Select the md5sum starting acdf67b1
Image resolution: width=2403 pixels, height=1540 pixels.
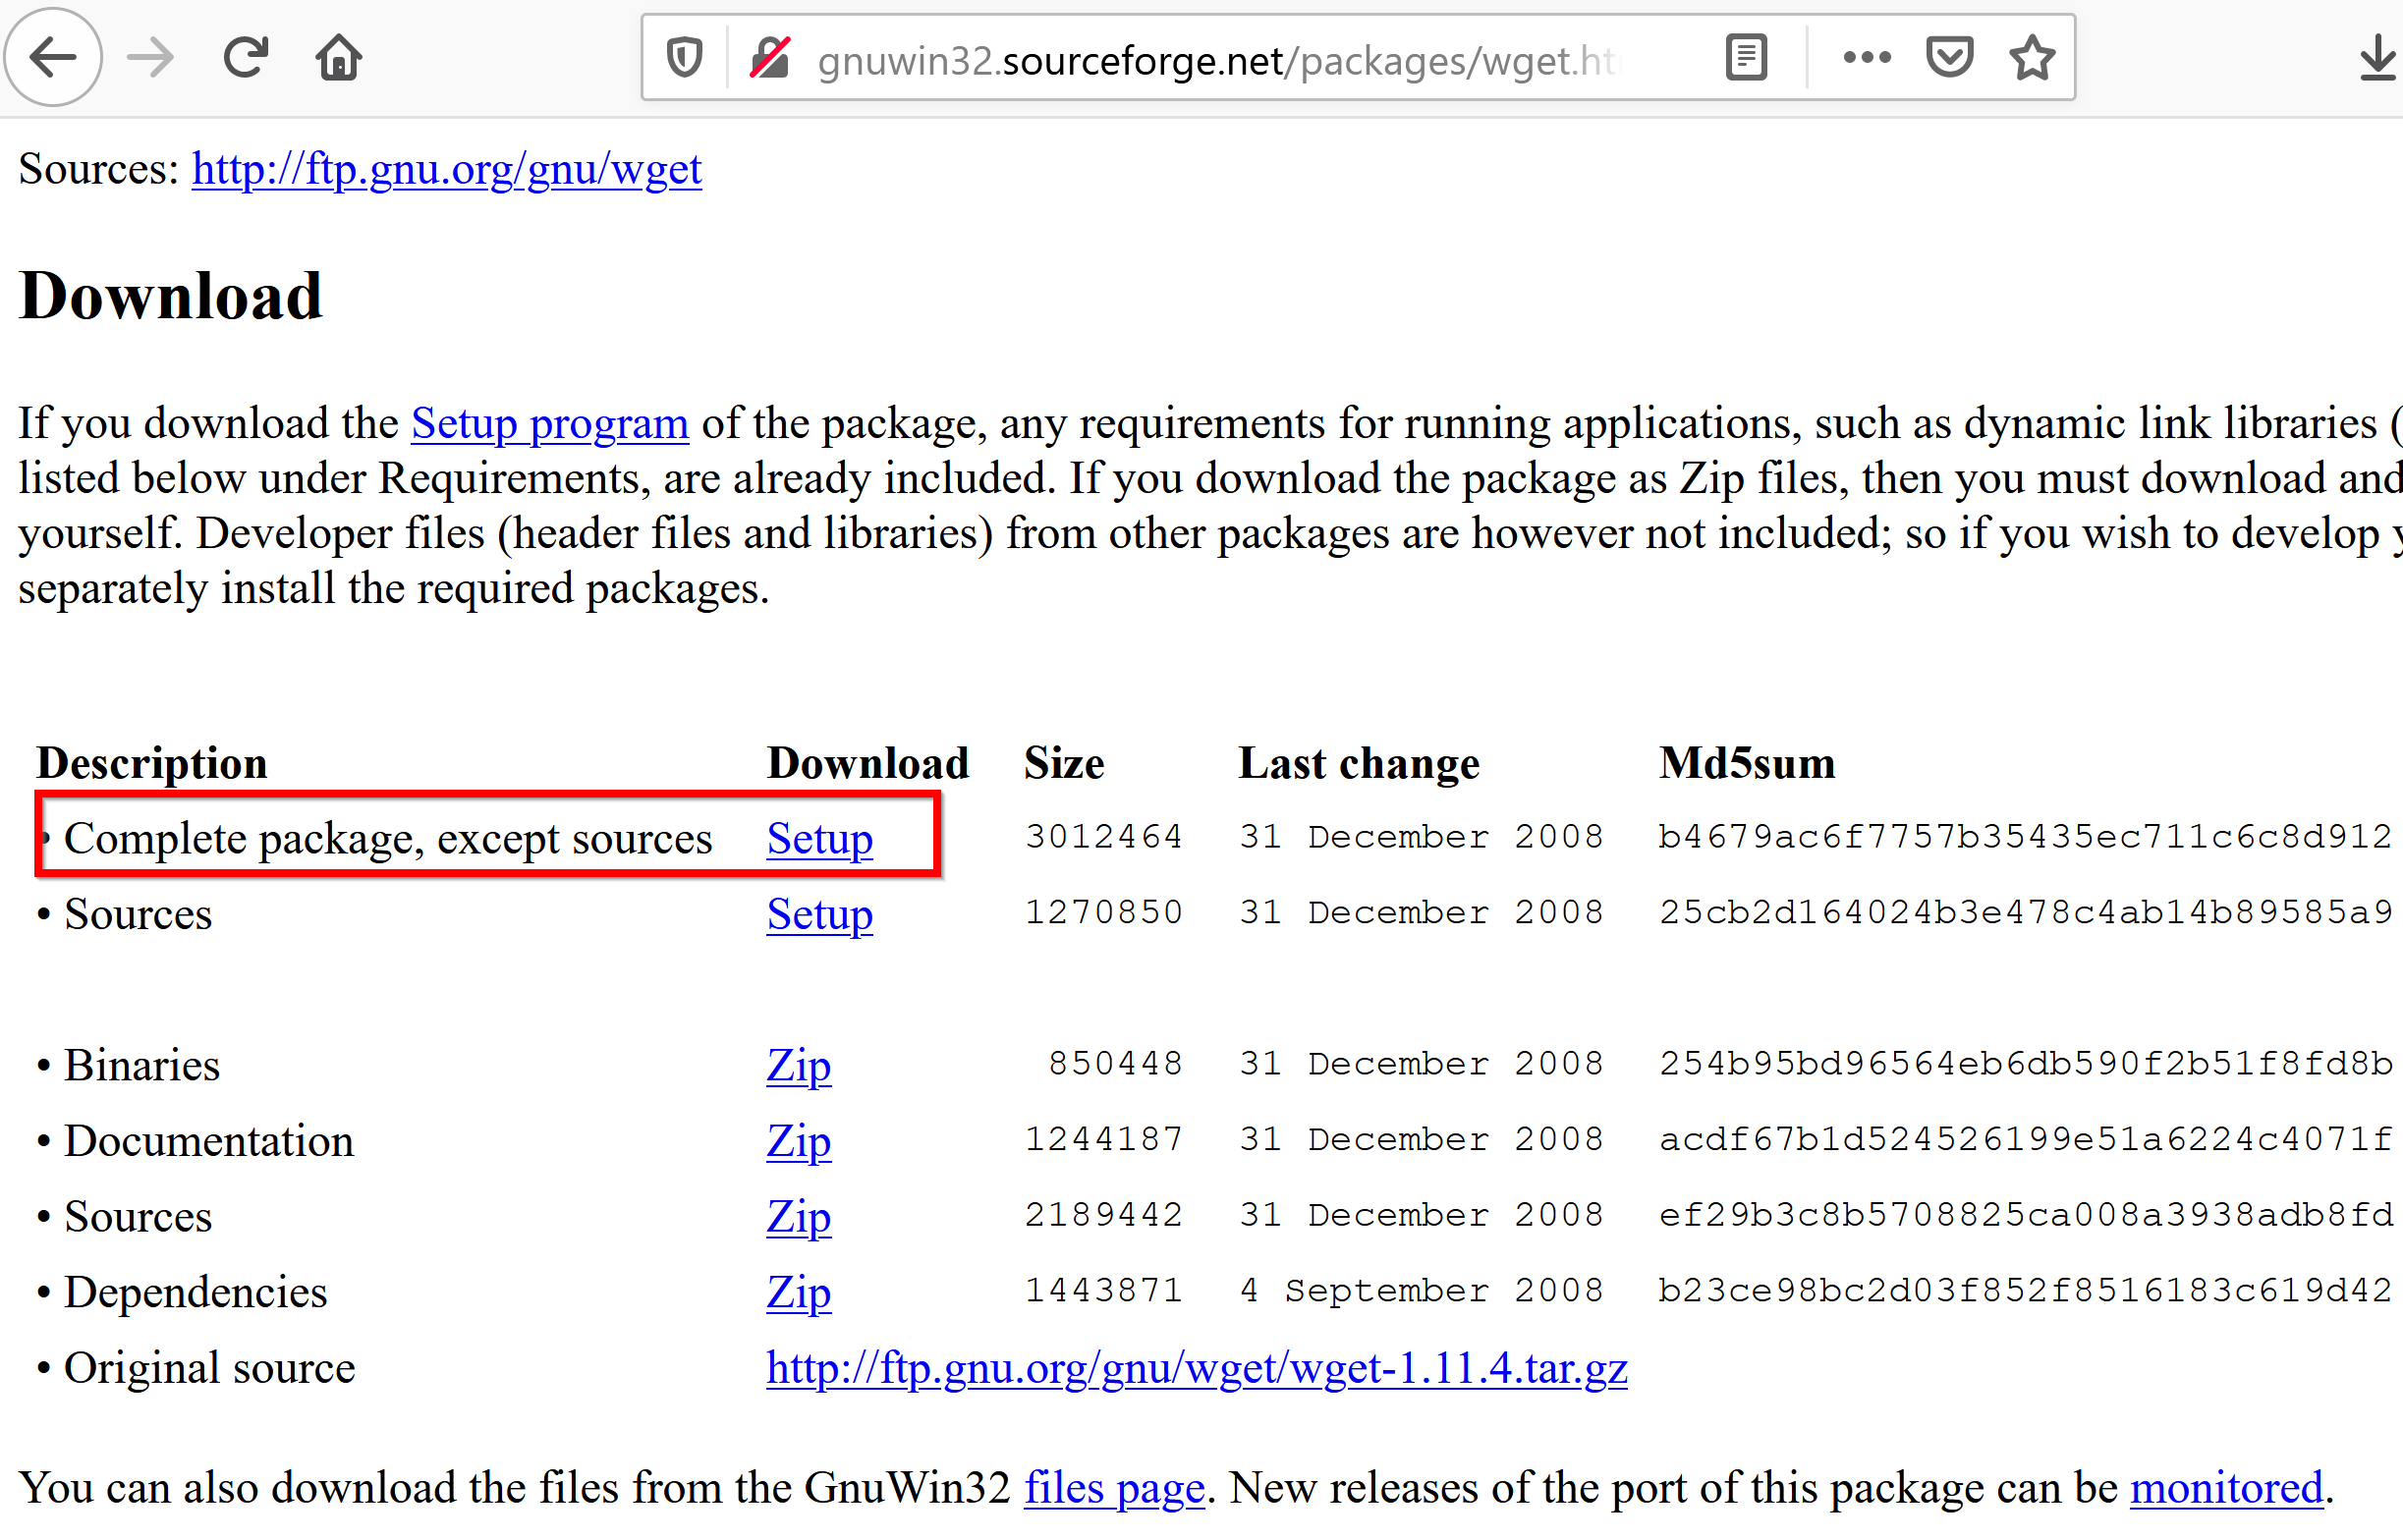click(2025, 1140)
